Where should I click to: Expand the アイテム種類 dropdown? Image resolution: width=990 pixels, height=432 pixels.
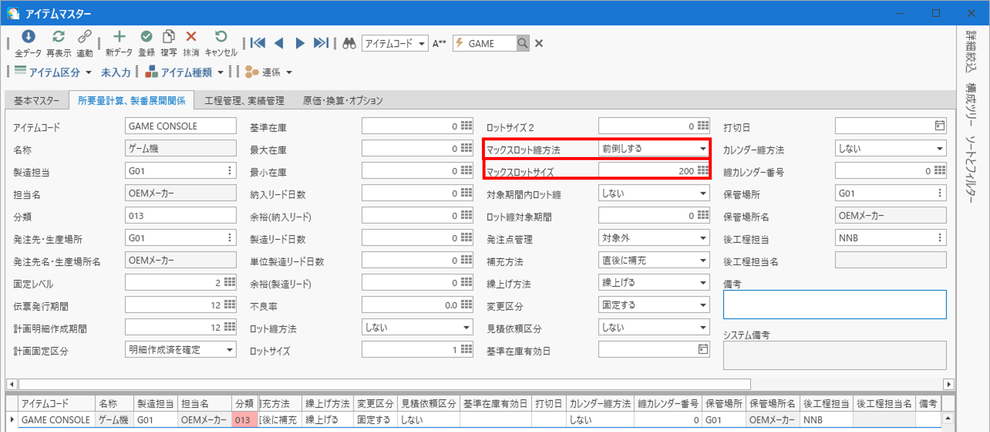pyautogui.click(x=220, y=73)
